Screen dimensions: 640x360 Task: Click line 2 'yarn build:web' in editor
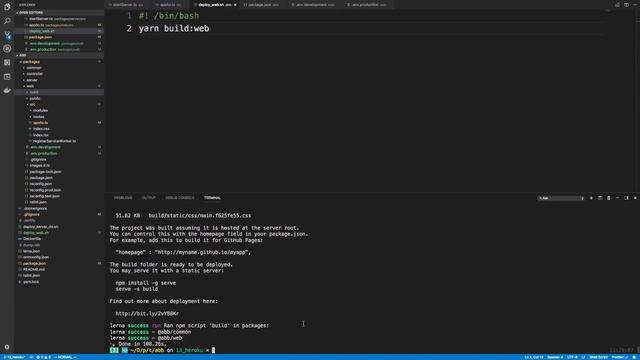(174, 29)
